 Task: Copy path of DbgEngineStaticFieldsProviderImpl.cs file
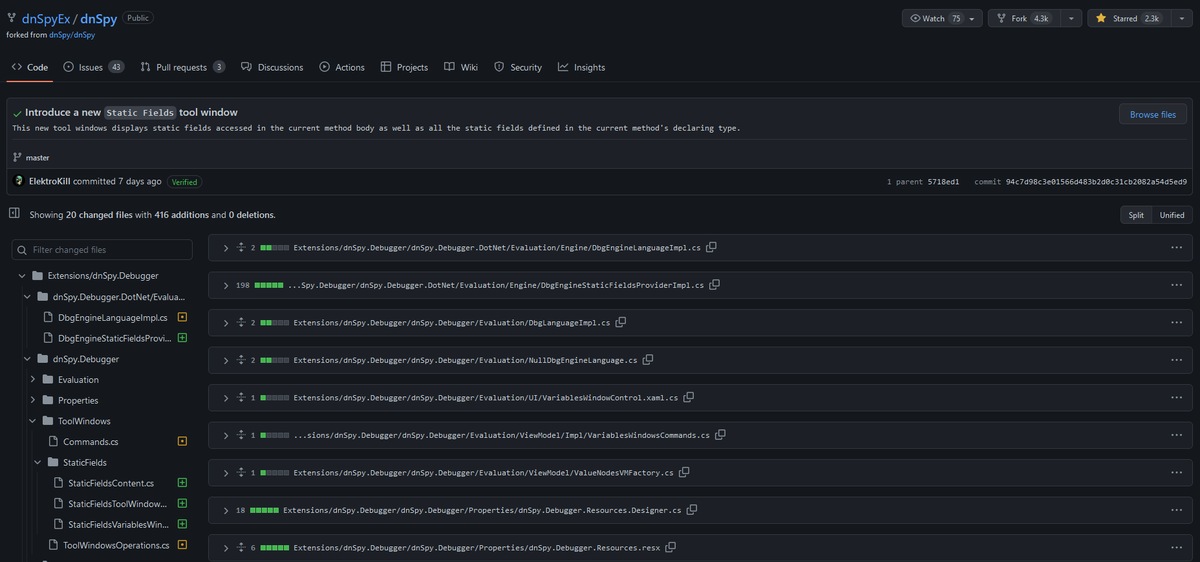(x=715, y=285)
